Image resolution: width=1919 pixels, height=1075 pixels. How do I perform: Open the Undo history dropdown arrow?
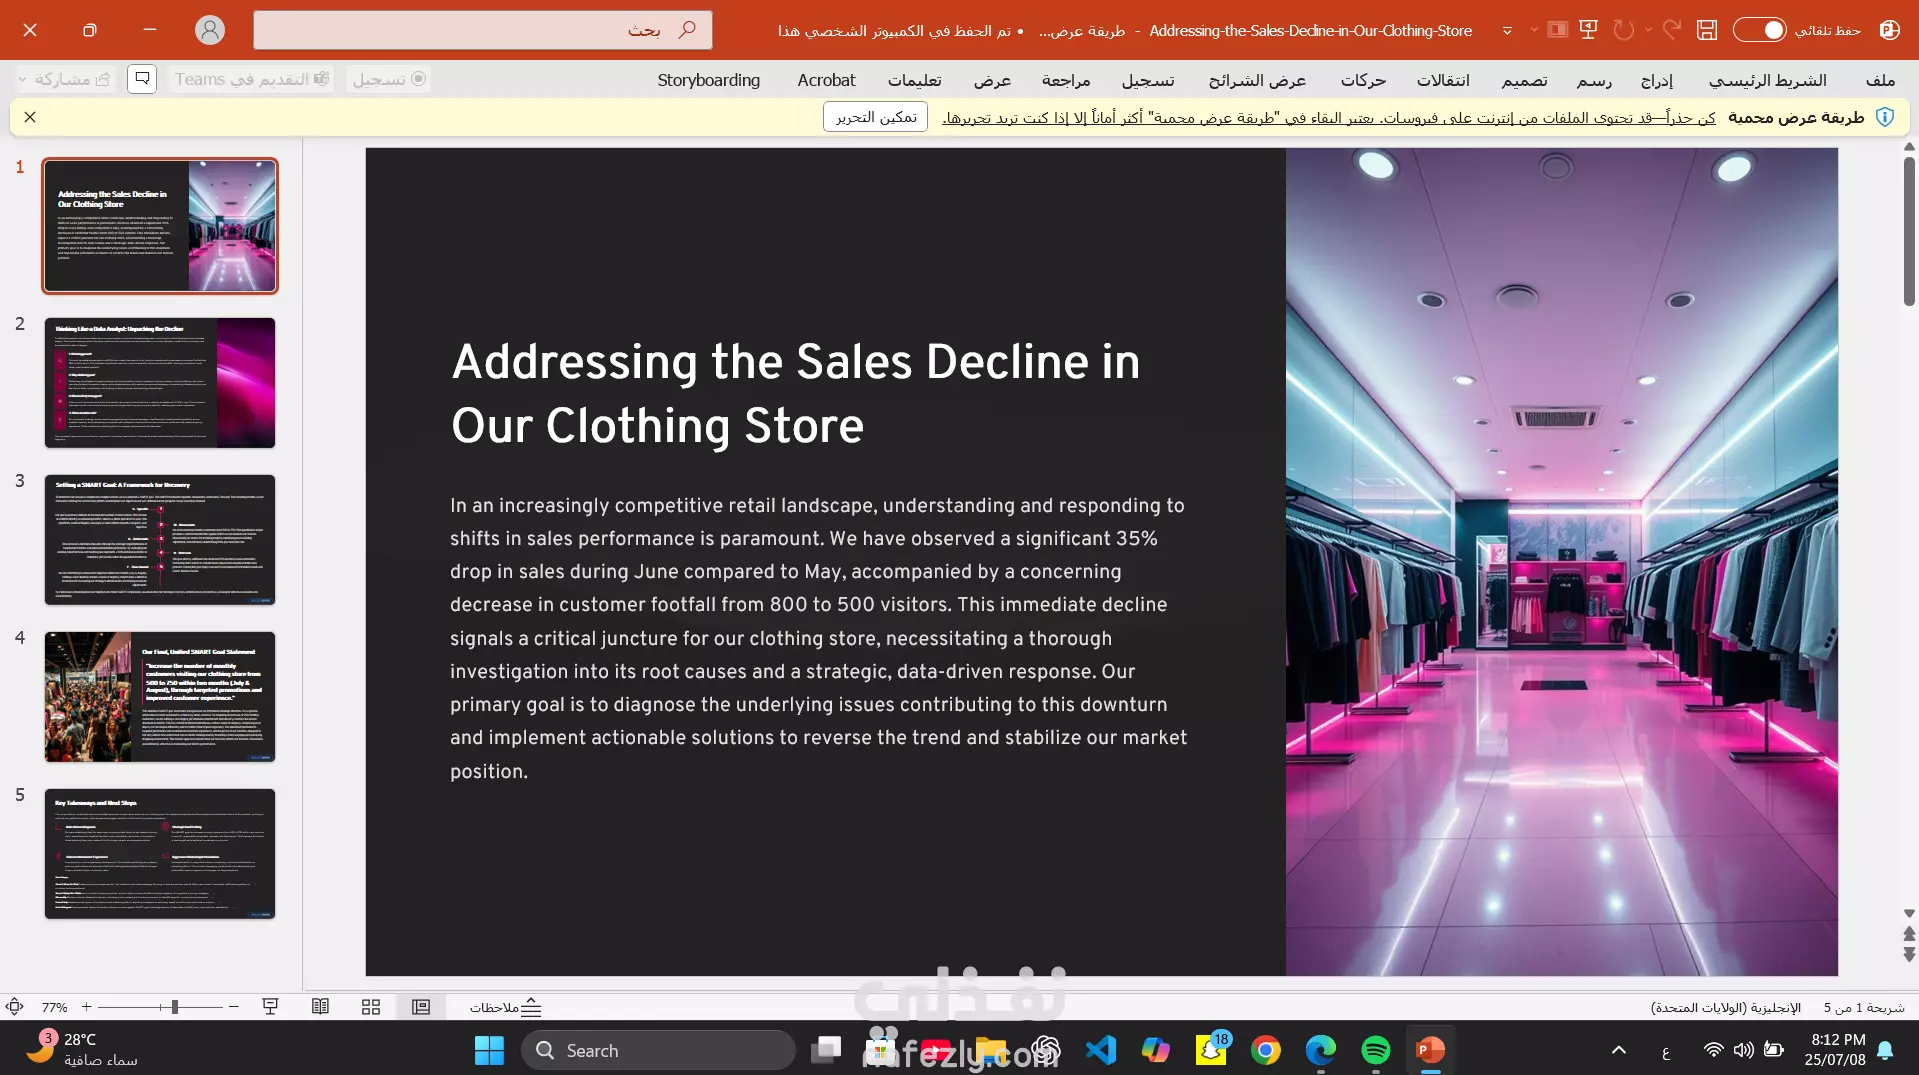coord(1648,30)
